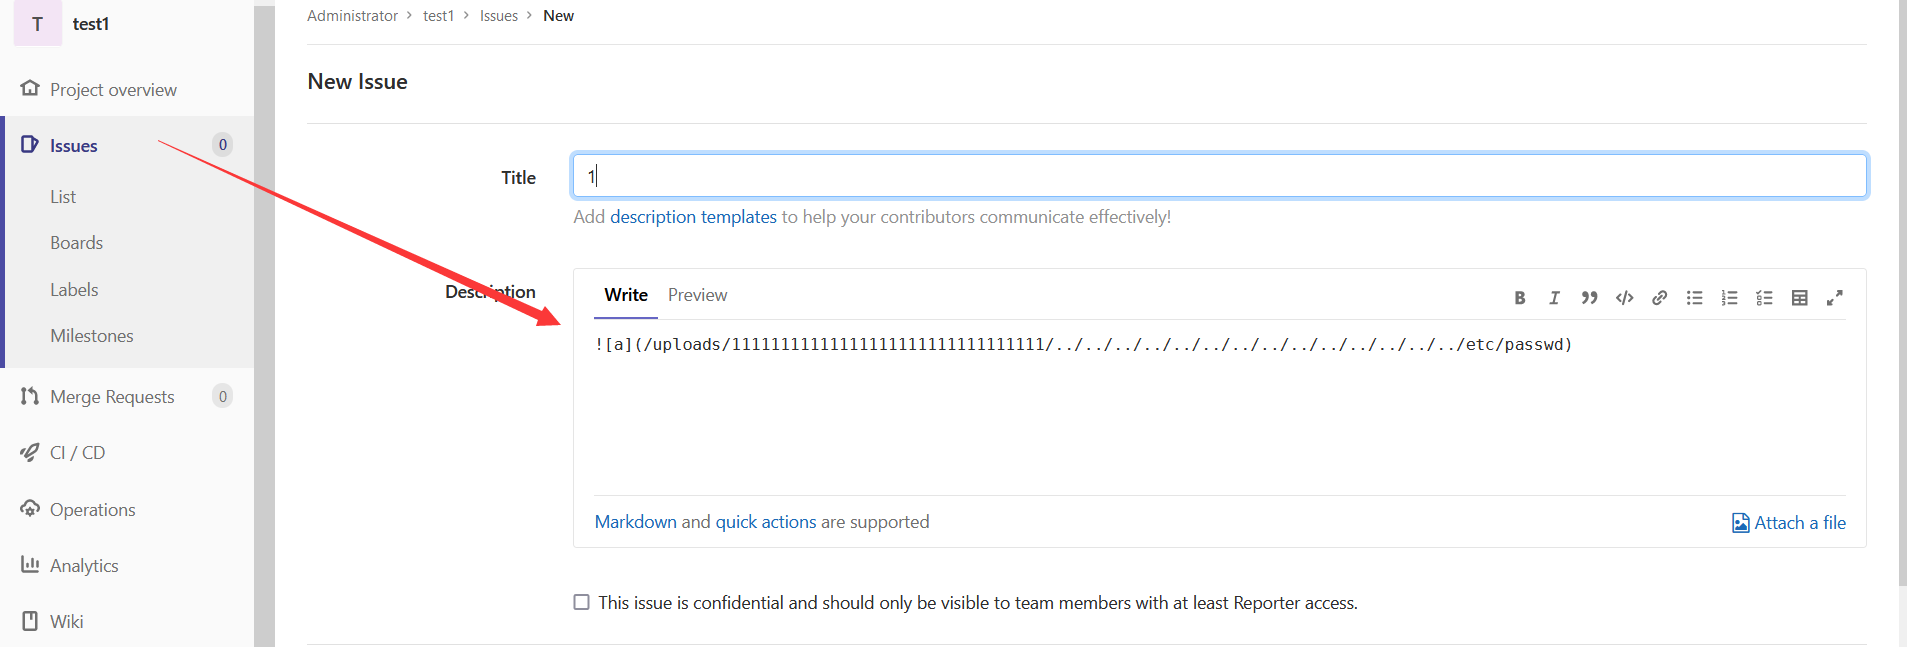Add a numbered list icon
This screenshot has height=647, width=1907.
[x=1729, y=298]
